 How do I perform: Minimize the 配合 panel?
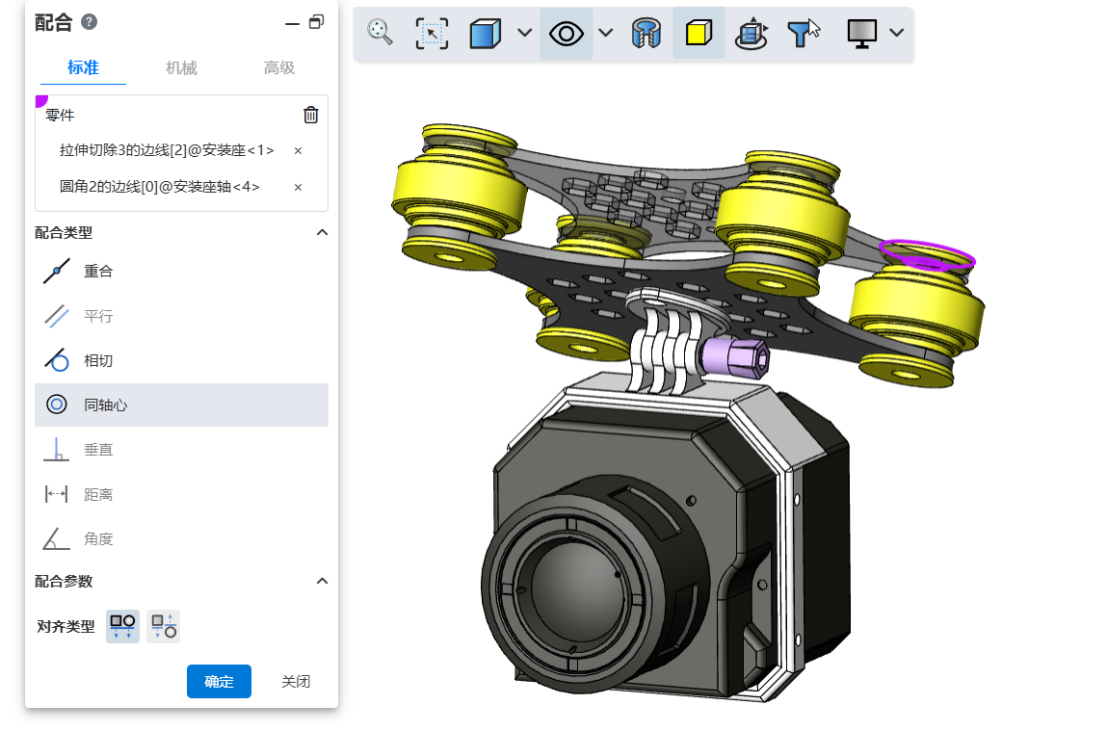click(x=292, y=23)
